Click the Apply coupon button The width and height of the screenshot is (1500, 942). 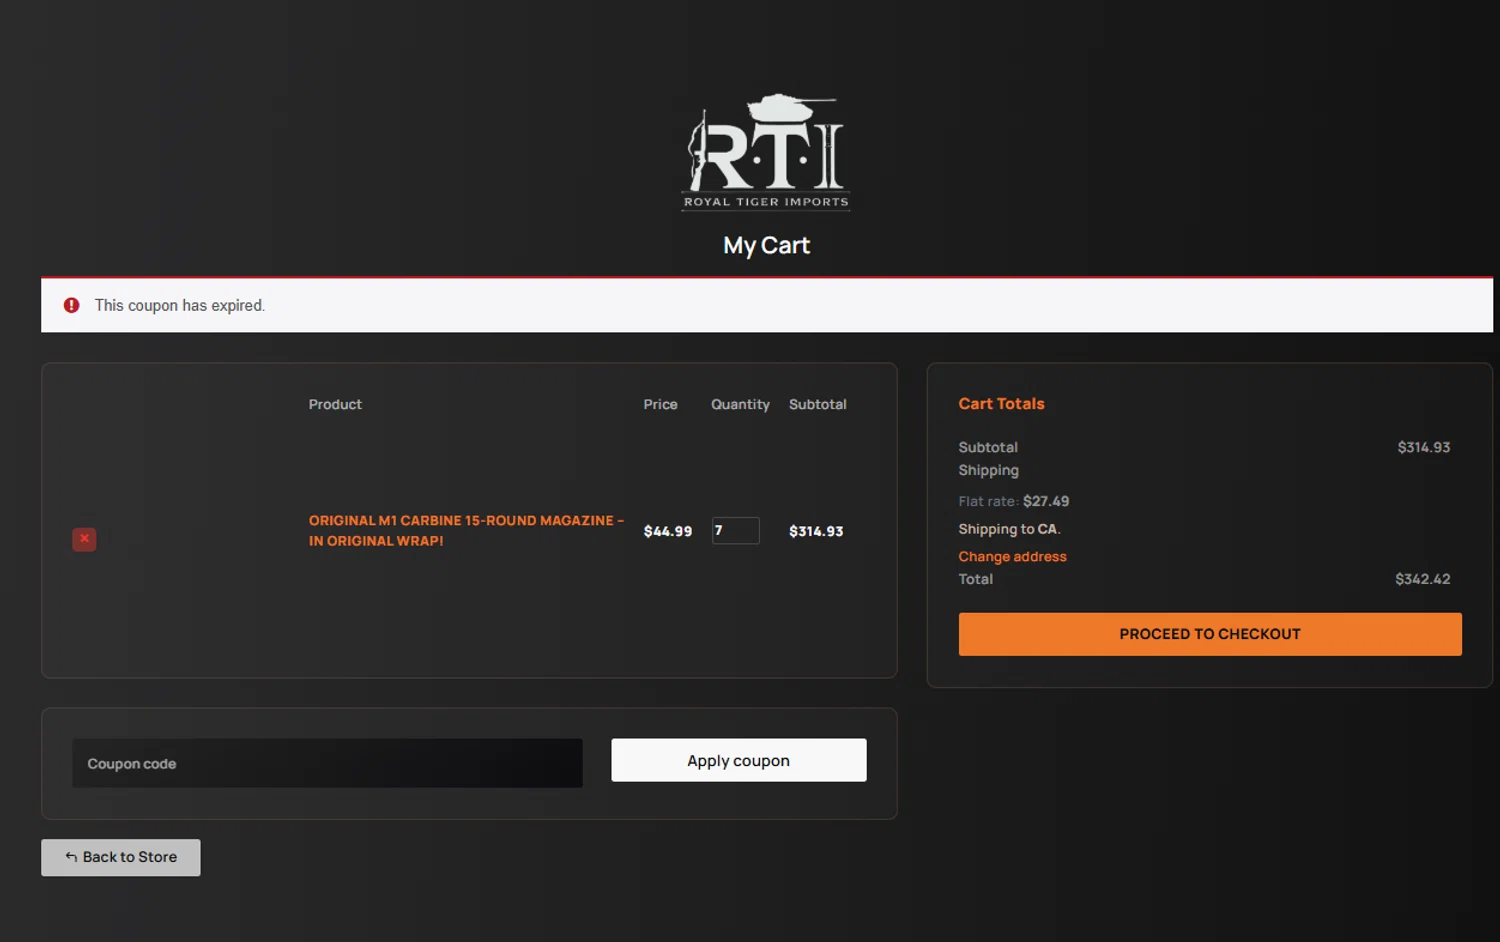[x=739, y=760]
